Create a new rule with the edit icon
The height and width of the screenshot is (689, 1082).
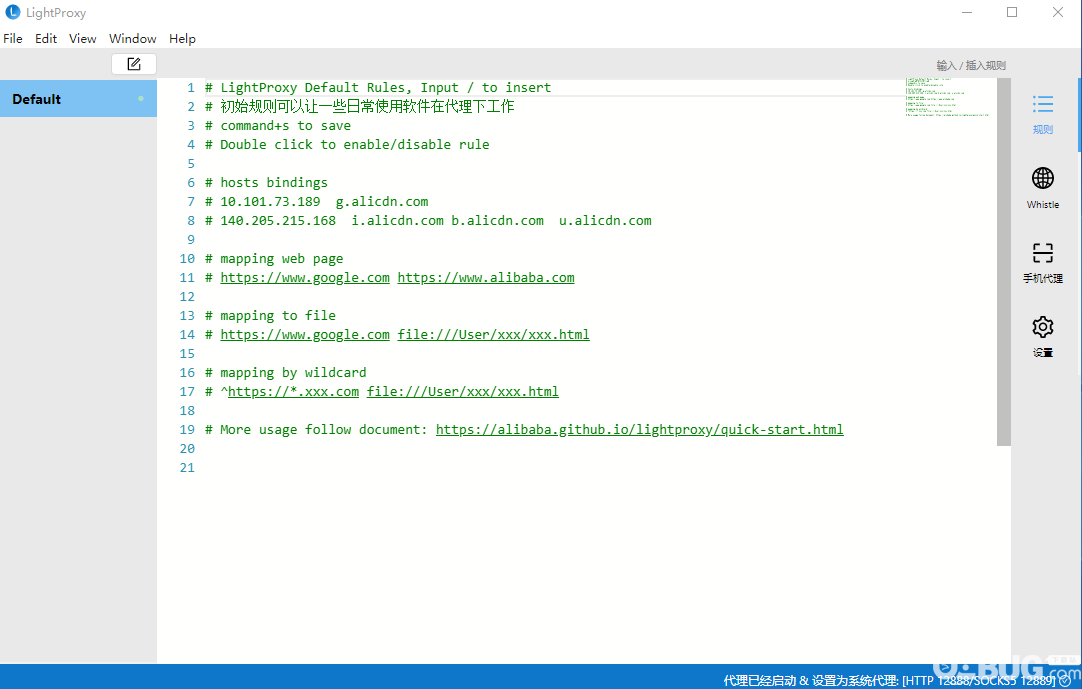[134, 64]
